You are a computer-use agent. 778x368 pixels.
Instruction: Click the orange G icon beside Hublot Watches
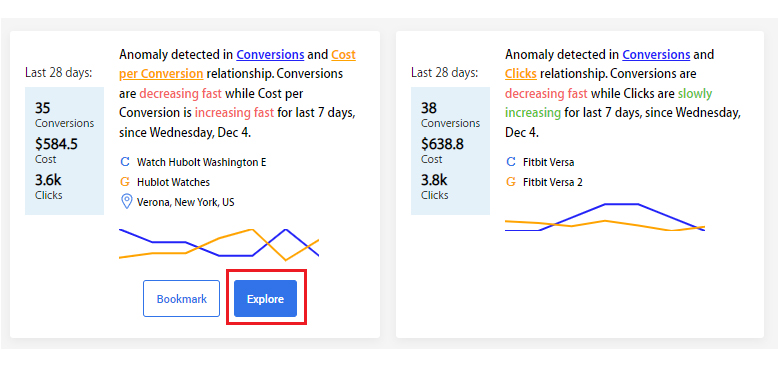pos(125,182)
